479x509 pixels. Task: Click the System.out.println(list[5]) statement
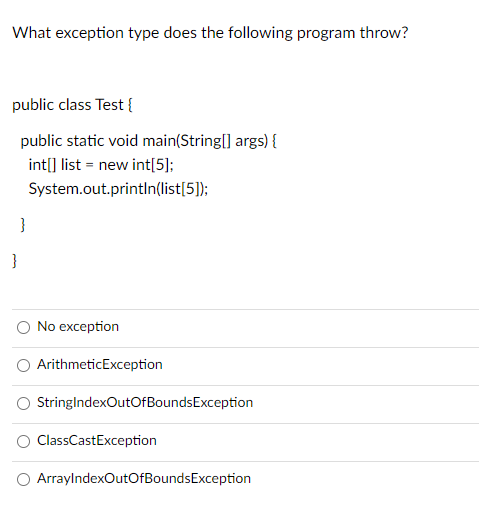[118, 189]
